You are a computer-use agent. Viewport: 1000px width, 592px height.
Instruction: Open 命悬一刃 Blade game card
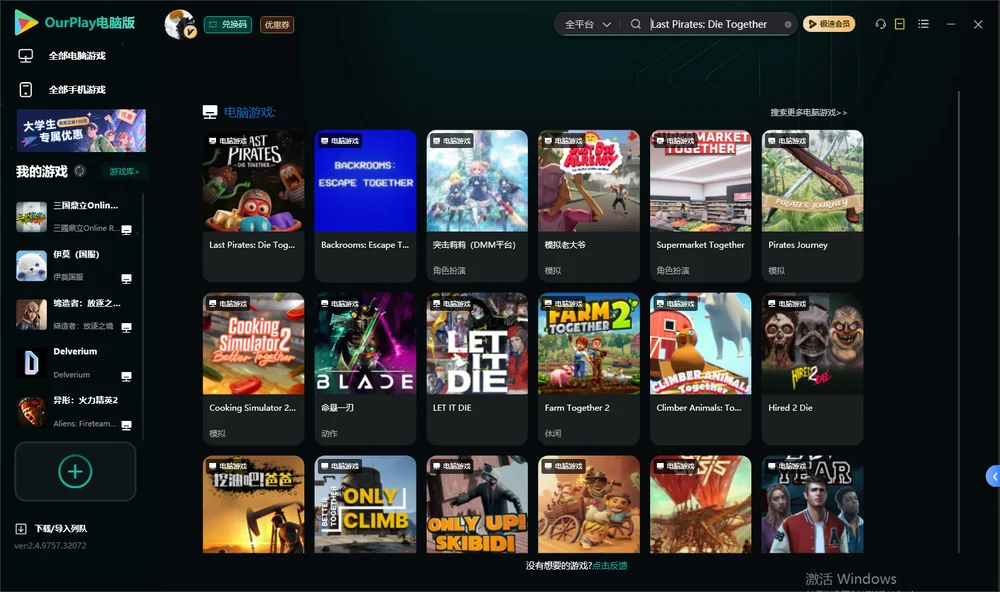(x=365, y=369)
